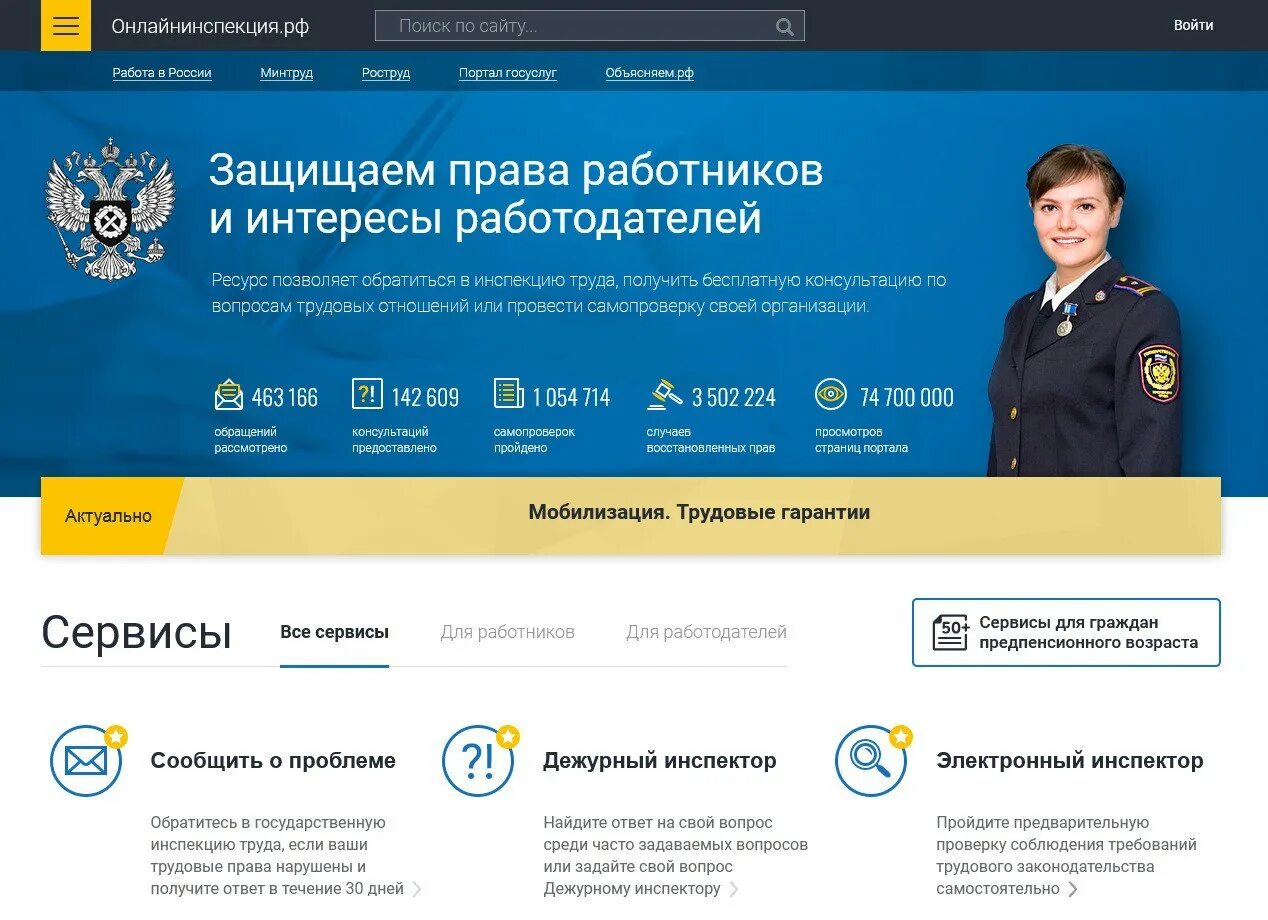This screenshot has width=1268, height=920.
Task: Click the question mark icon beside 142 609
Action: pos(367,394)
